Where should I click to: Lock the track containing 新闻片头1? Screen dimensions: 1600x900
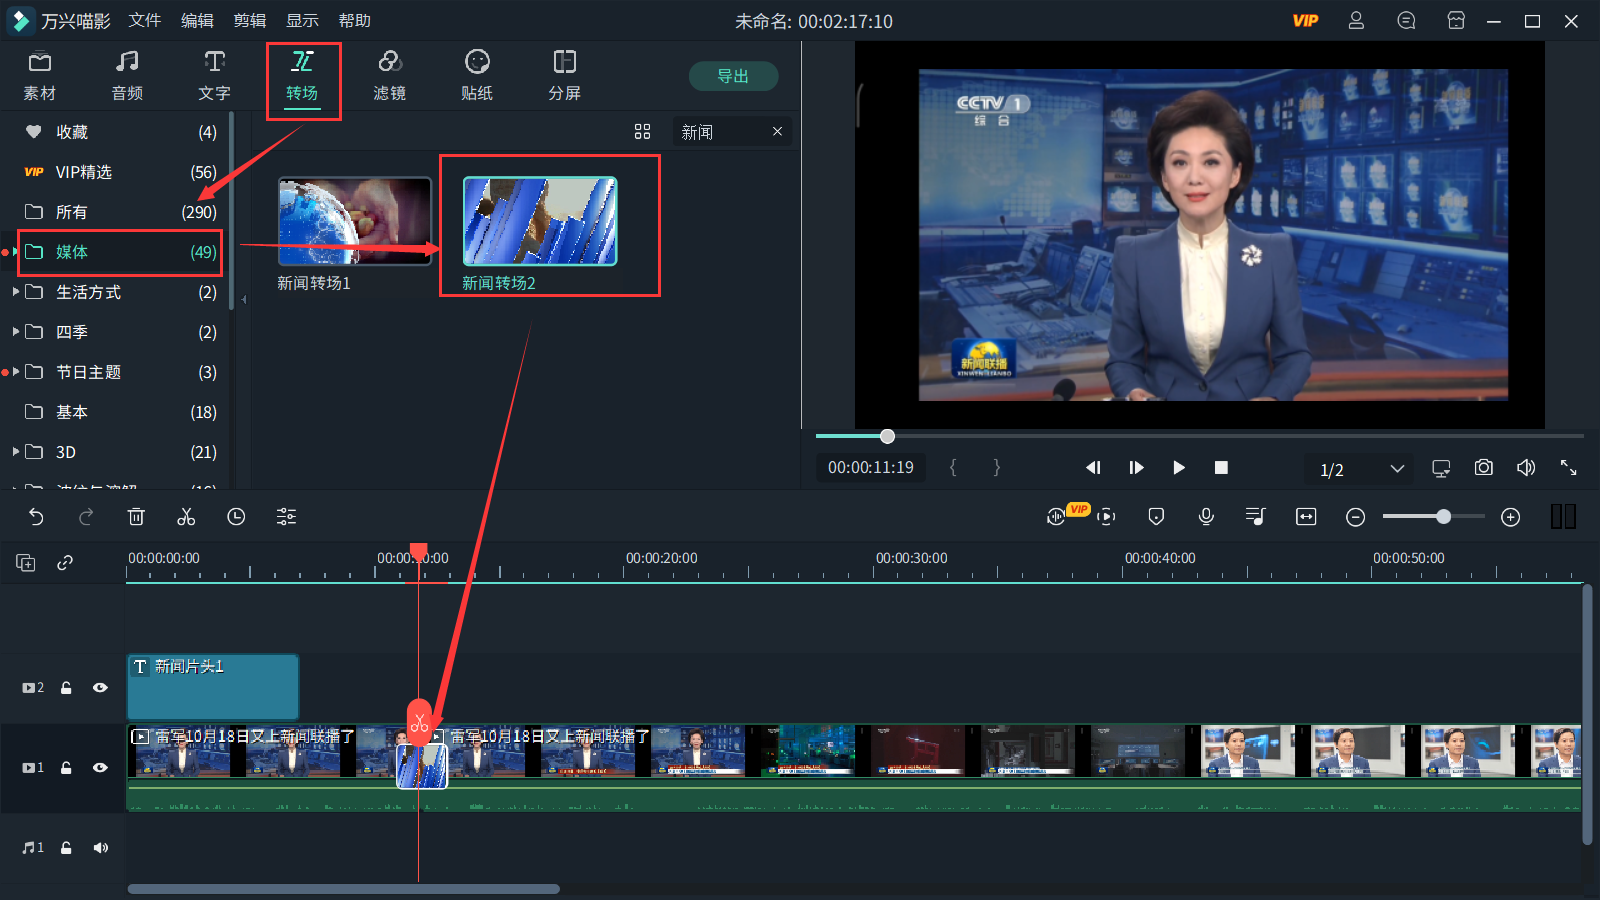pos(66,687)
